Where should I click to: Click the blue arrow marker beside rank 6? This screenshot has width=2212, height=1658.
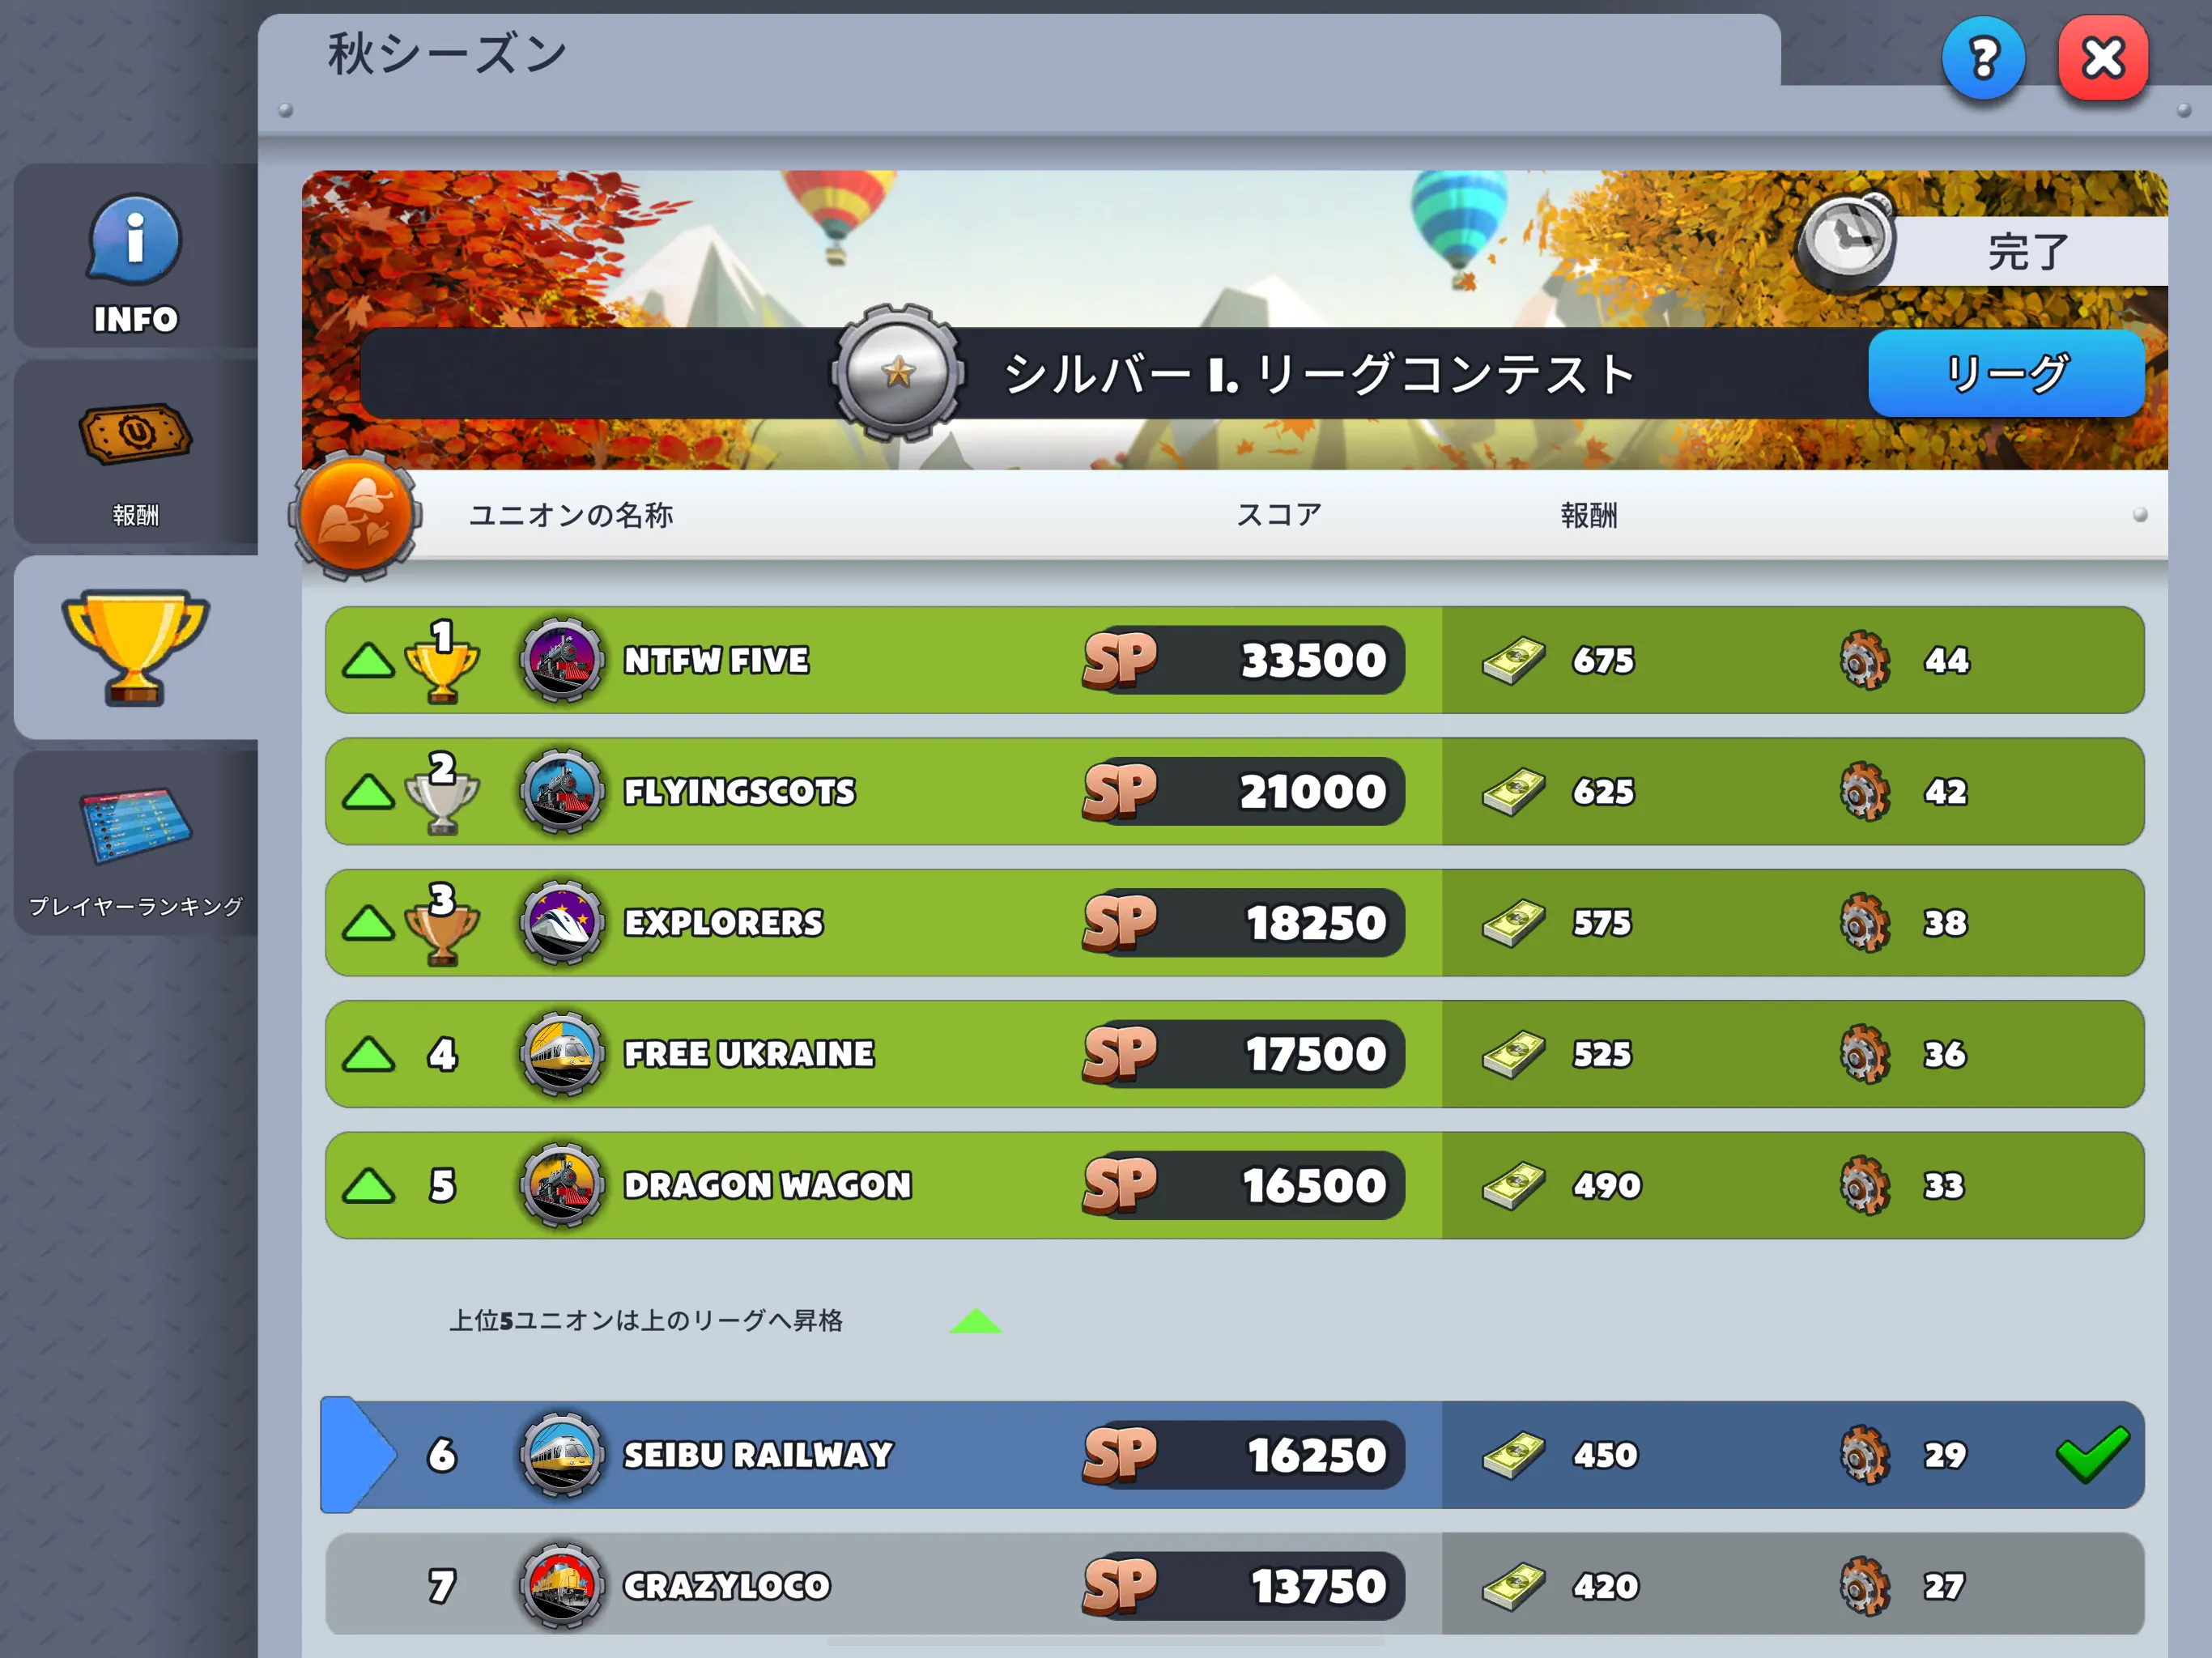click(x=358, y=1455)
